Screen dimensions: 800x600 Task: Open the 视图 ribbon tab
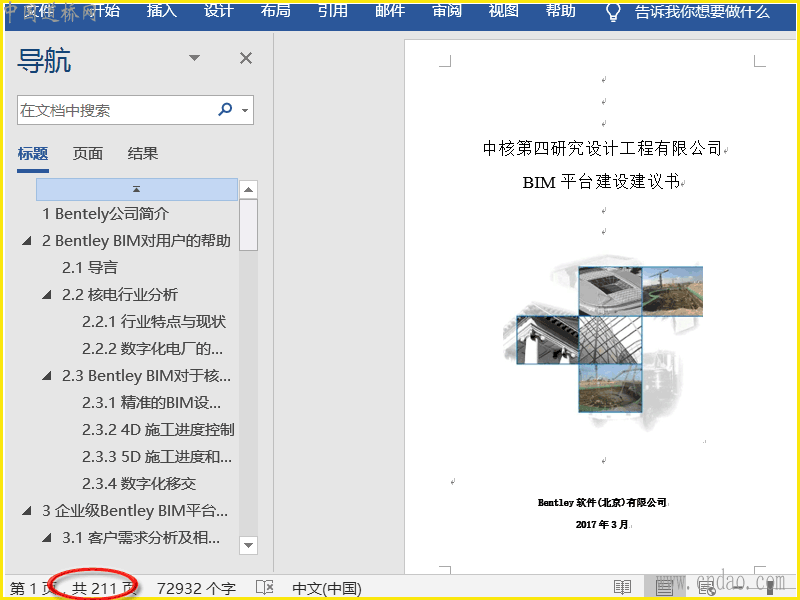tap(504, 11)
